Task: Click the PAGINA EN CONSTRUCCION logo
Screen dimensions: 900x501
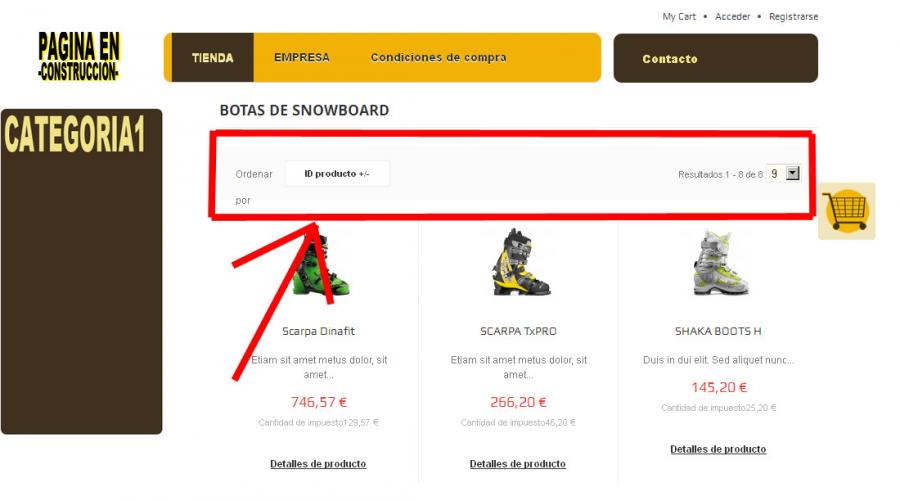Action: tap(79, 56)
